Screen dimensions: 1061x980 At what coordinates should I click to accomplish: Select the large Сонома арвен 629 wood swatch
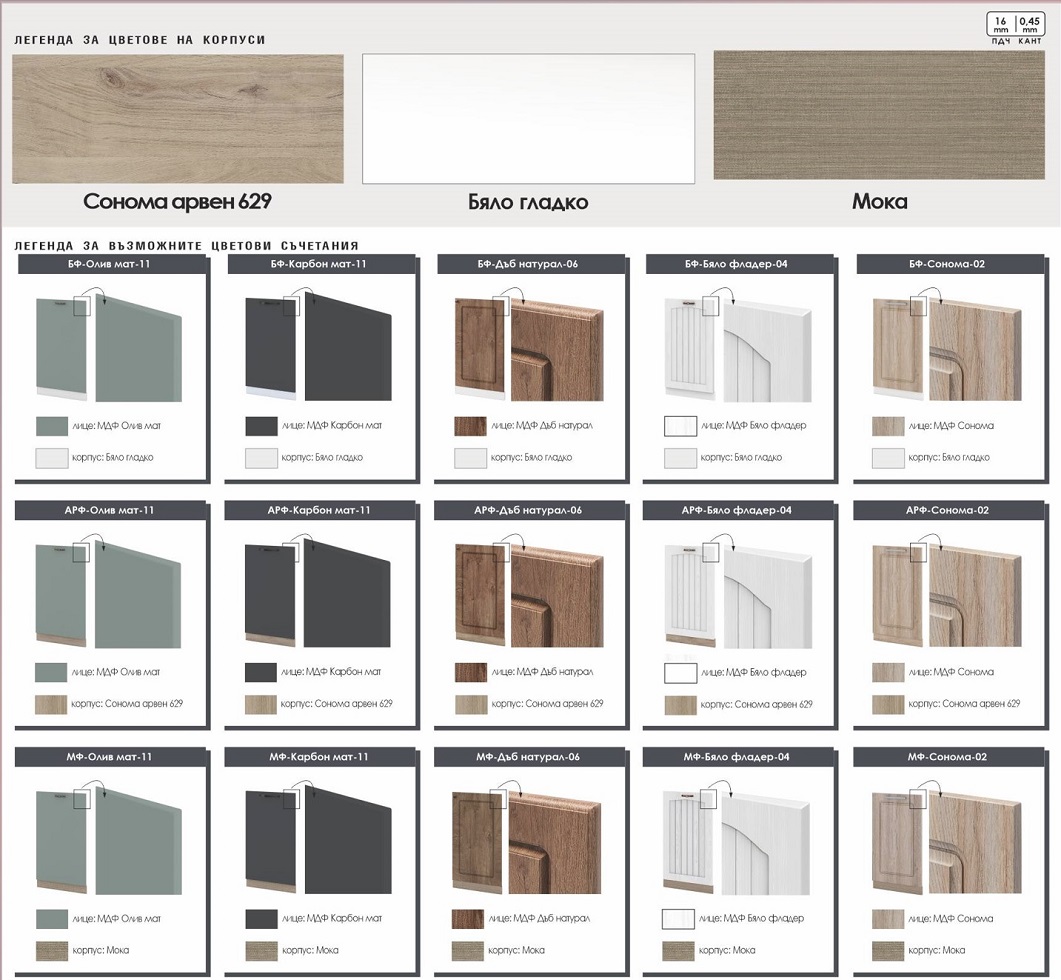(x=178, y=118)
